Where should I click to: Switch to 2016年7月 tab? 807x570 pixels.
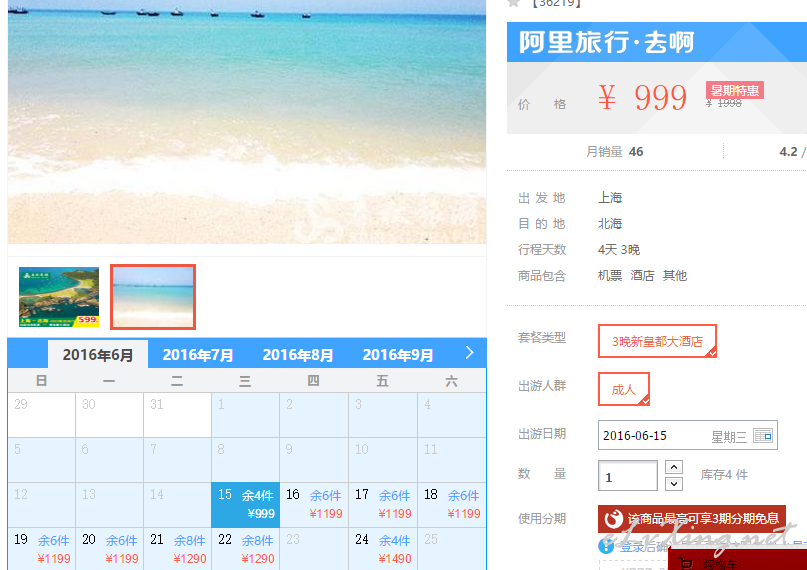click(x=198, y=354)
